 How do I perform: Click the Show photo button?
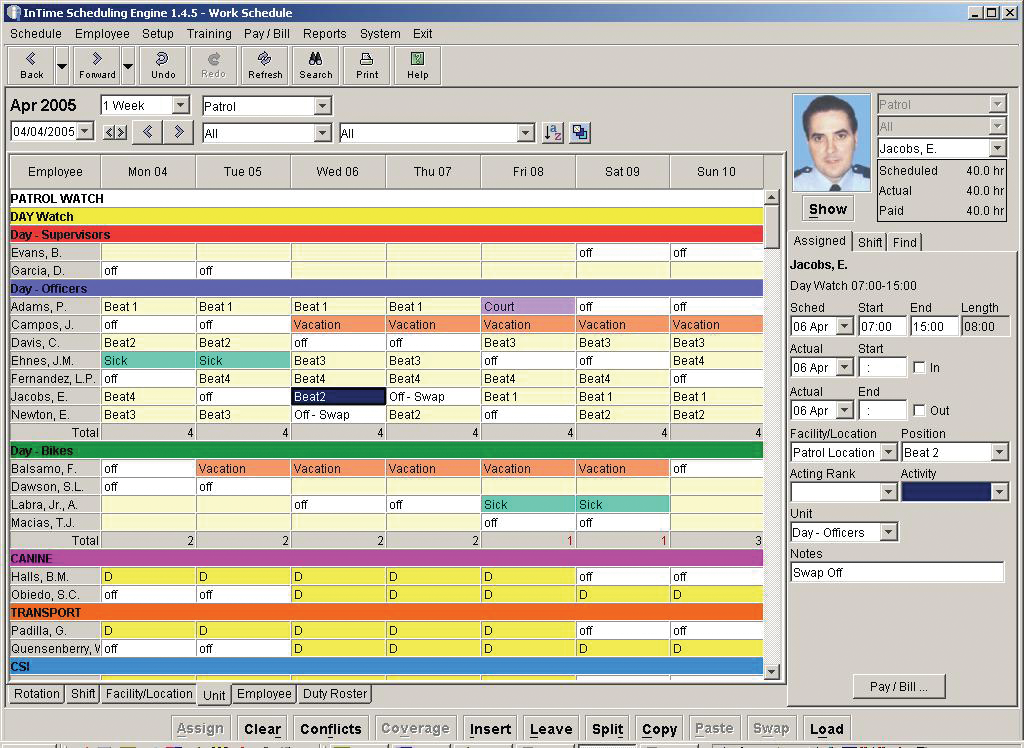827,209
